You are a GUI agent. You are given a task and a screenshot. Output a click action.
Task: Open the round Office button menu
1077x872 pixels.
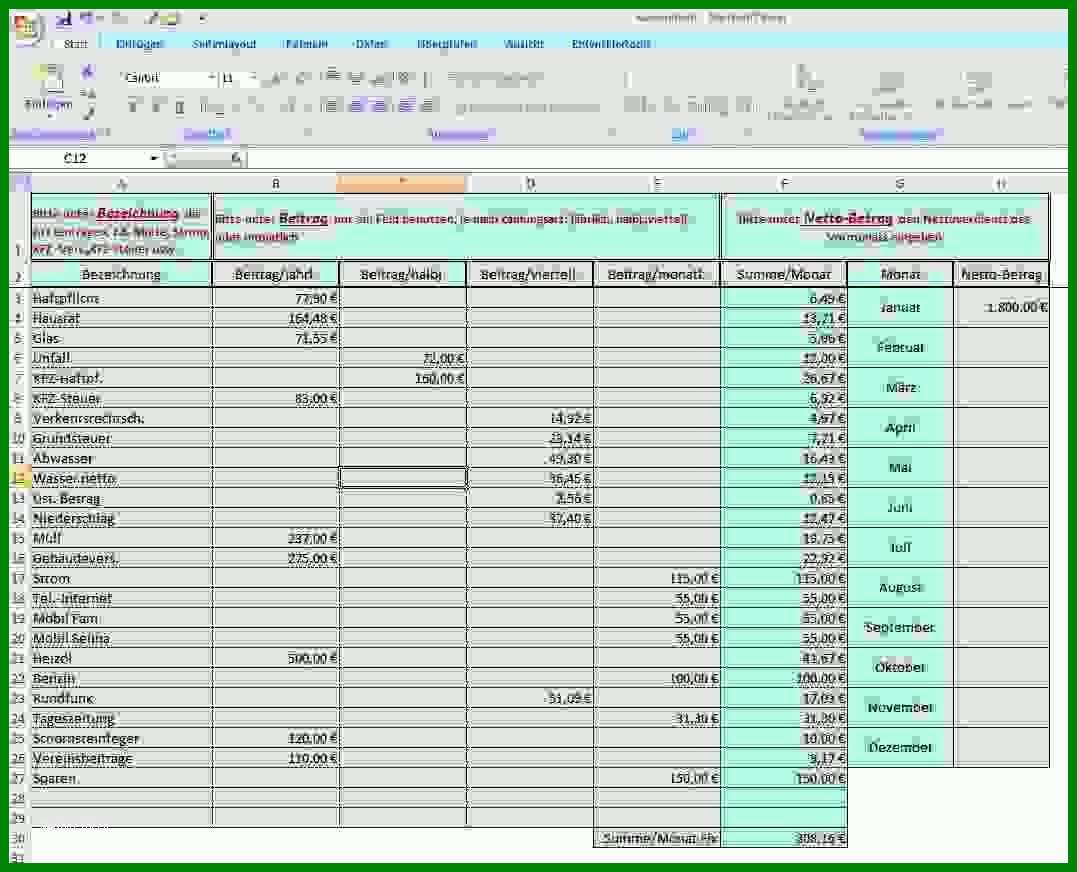27,29
